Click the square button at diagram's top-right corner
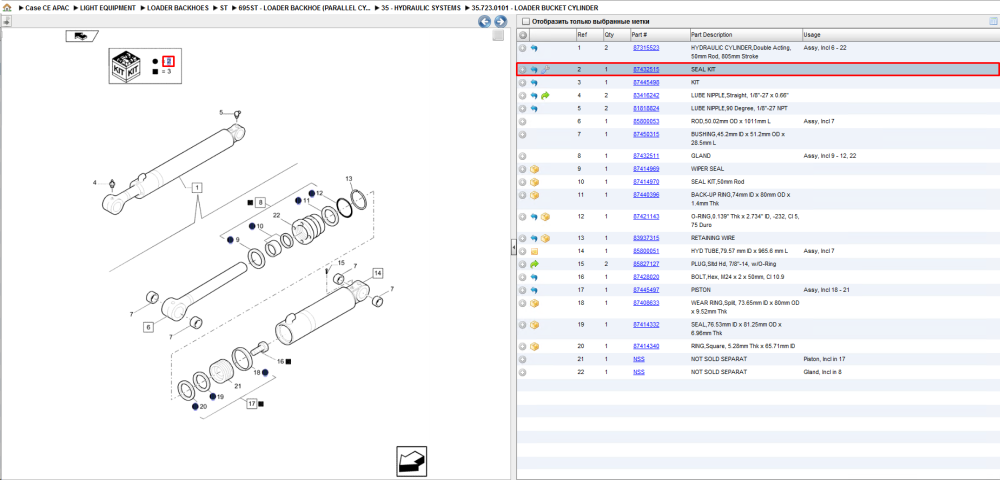Image resolution: width=1000 pixels, height=480 pixels. 498,36
